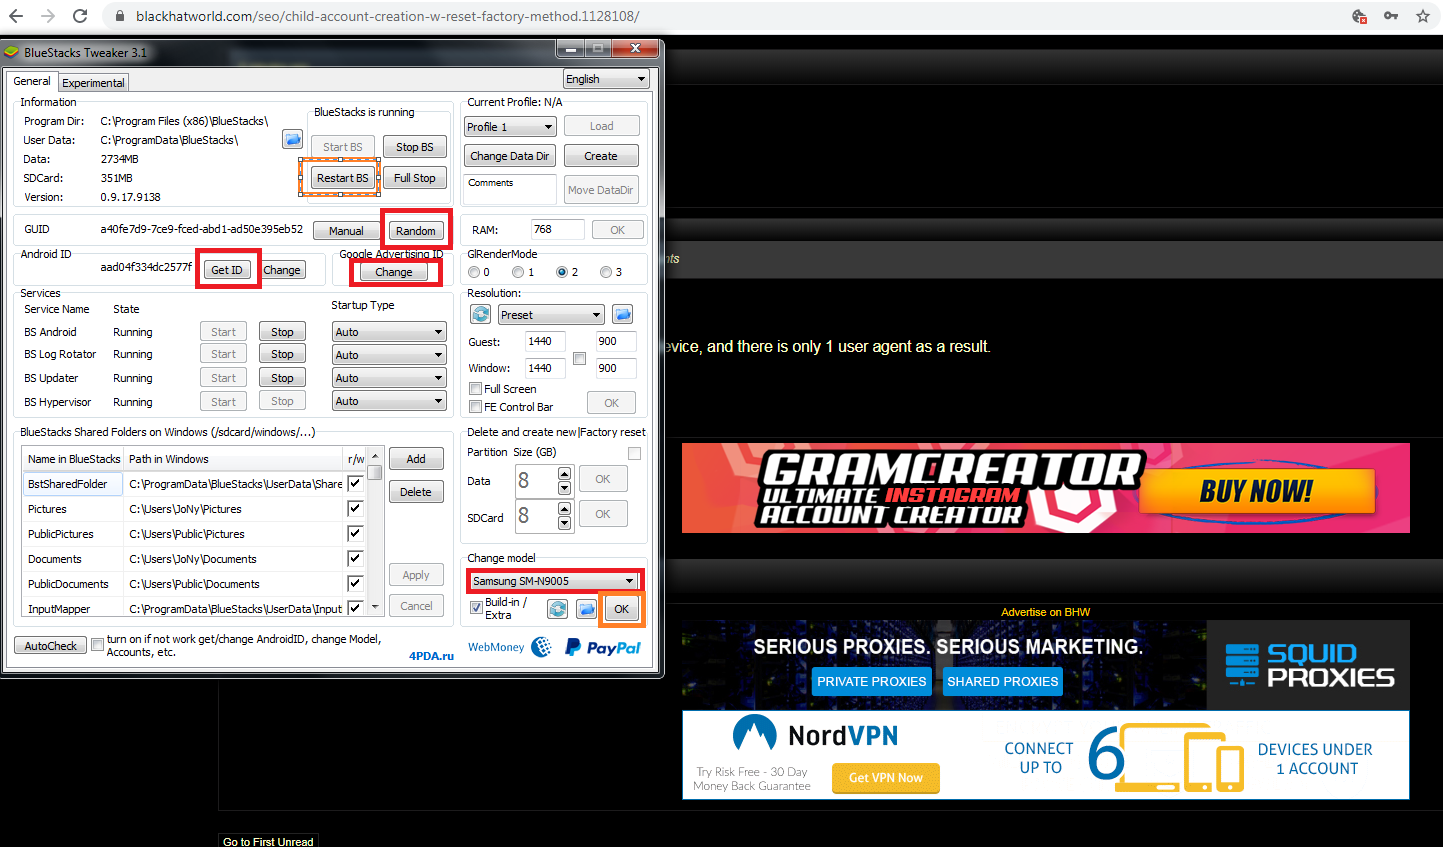Click the refresh icon in Resolution section
This screenshot has height=847, width=1443.
pyautogui.click(x=481, y=314)
